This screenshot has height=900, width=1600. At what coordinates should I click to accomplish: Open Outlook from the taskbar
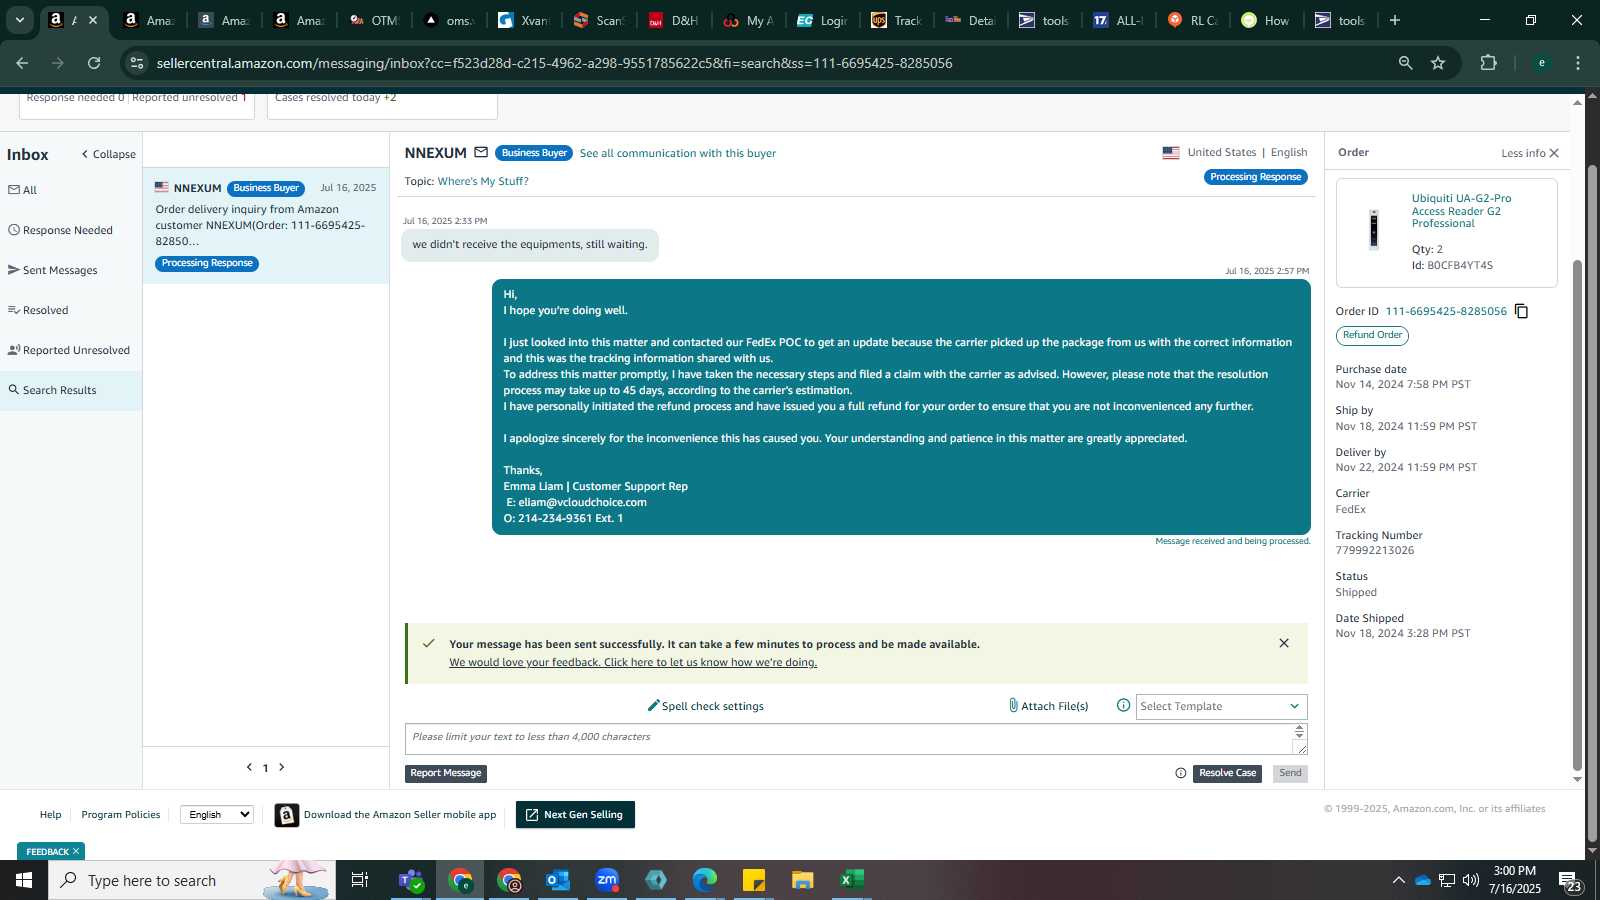click(558, 880)
